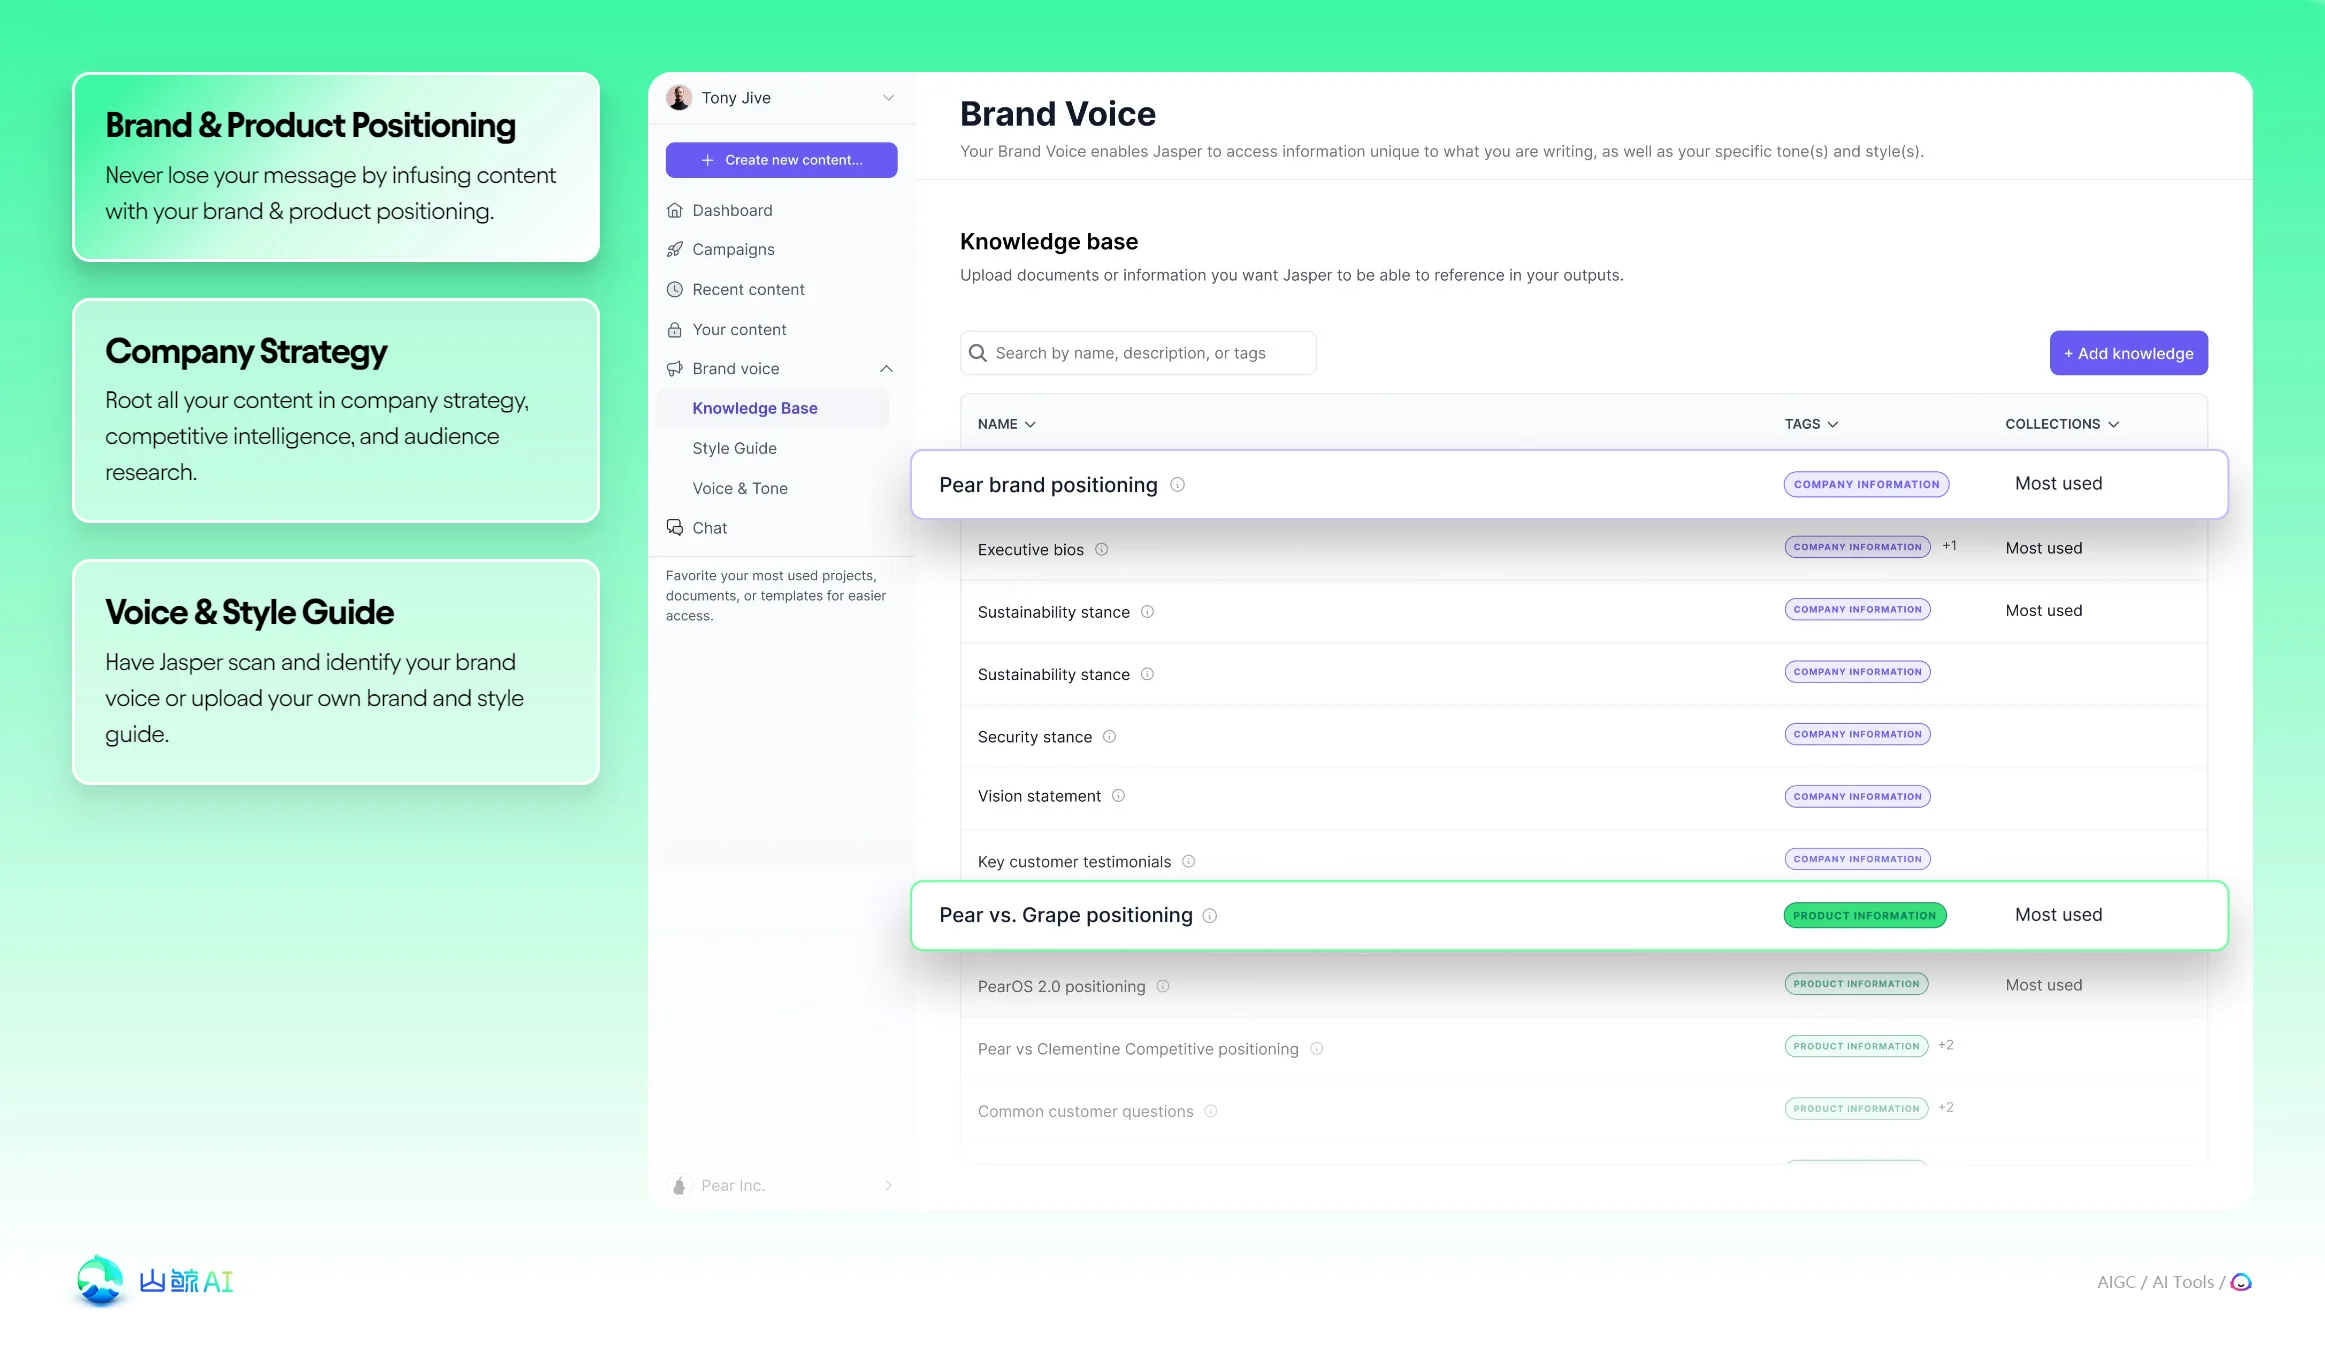Screen dimensions: 2325x1350
Task: Click the Brand & Product Positioning card
Action: [336, 167]
